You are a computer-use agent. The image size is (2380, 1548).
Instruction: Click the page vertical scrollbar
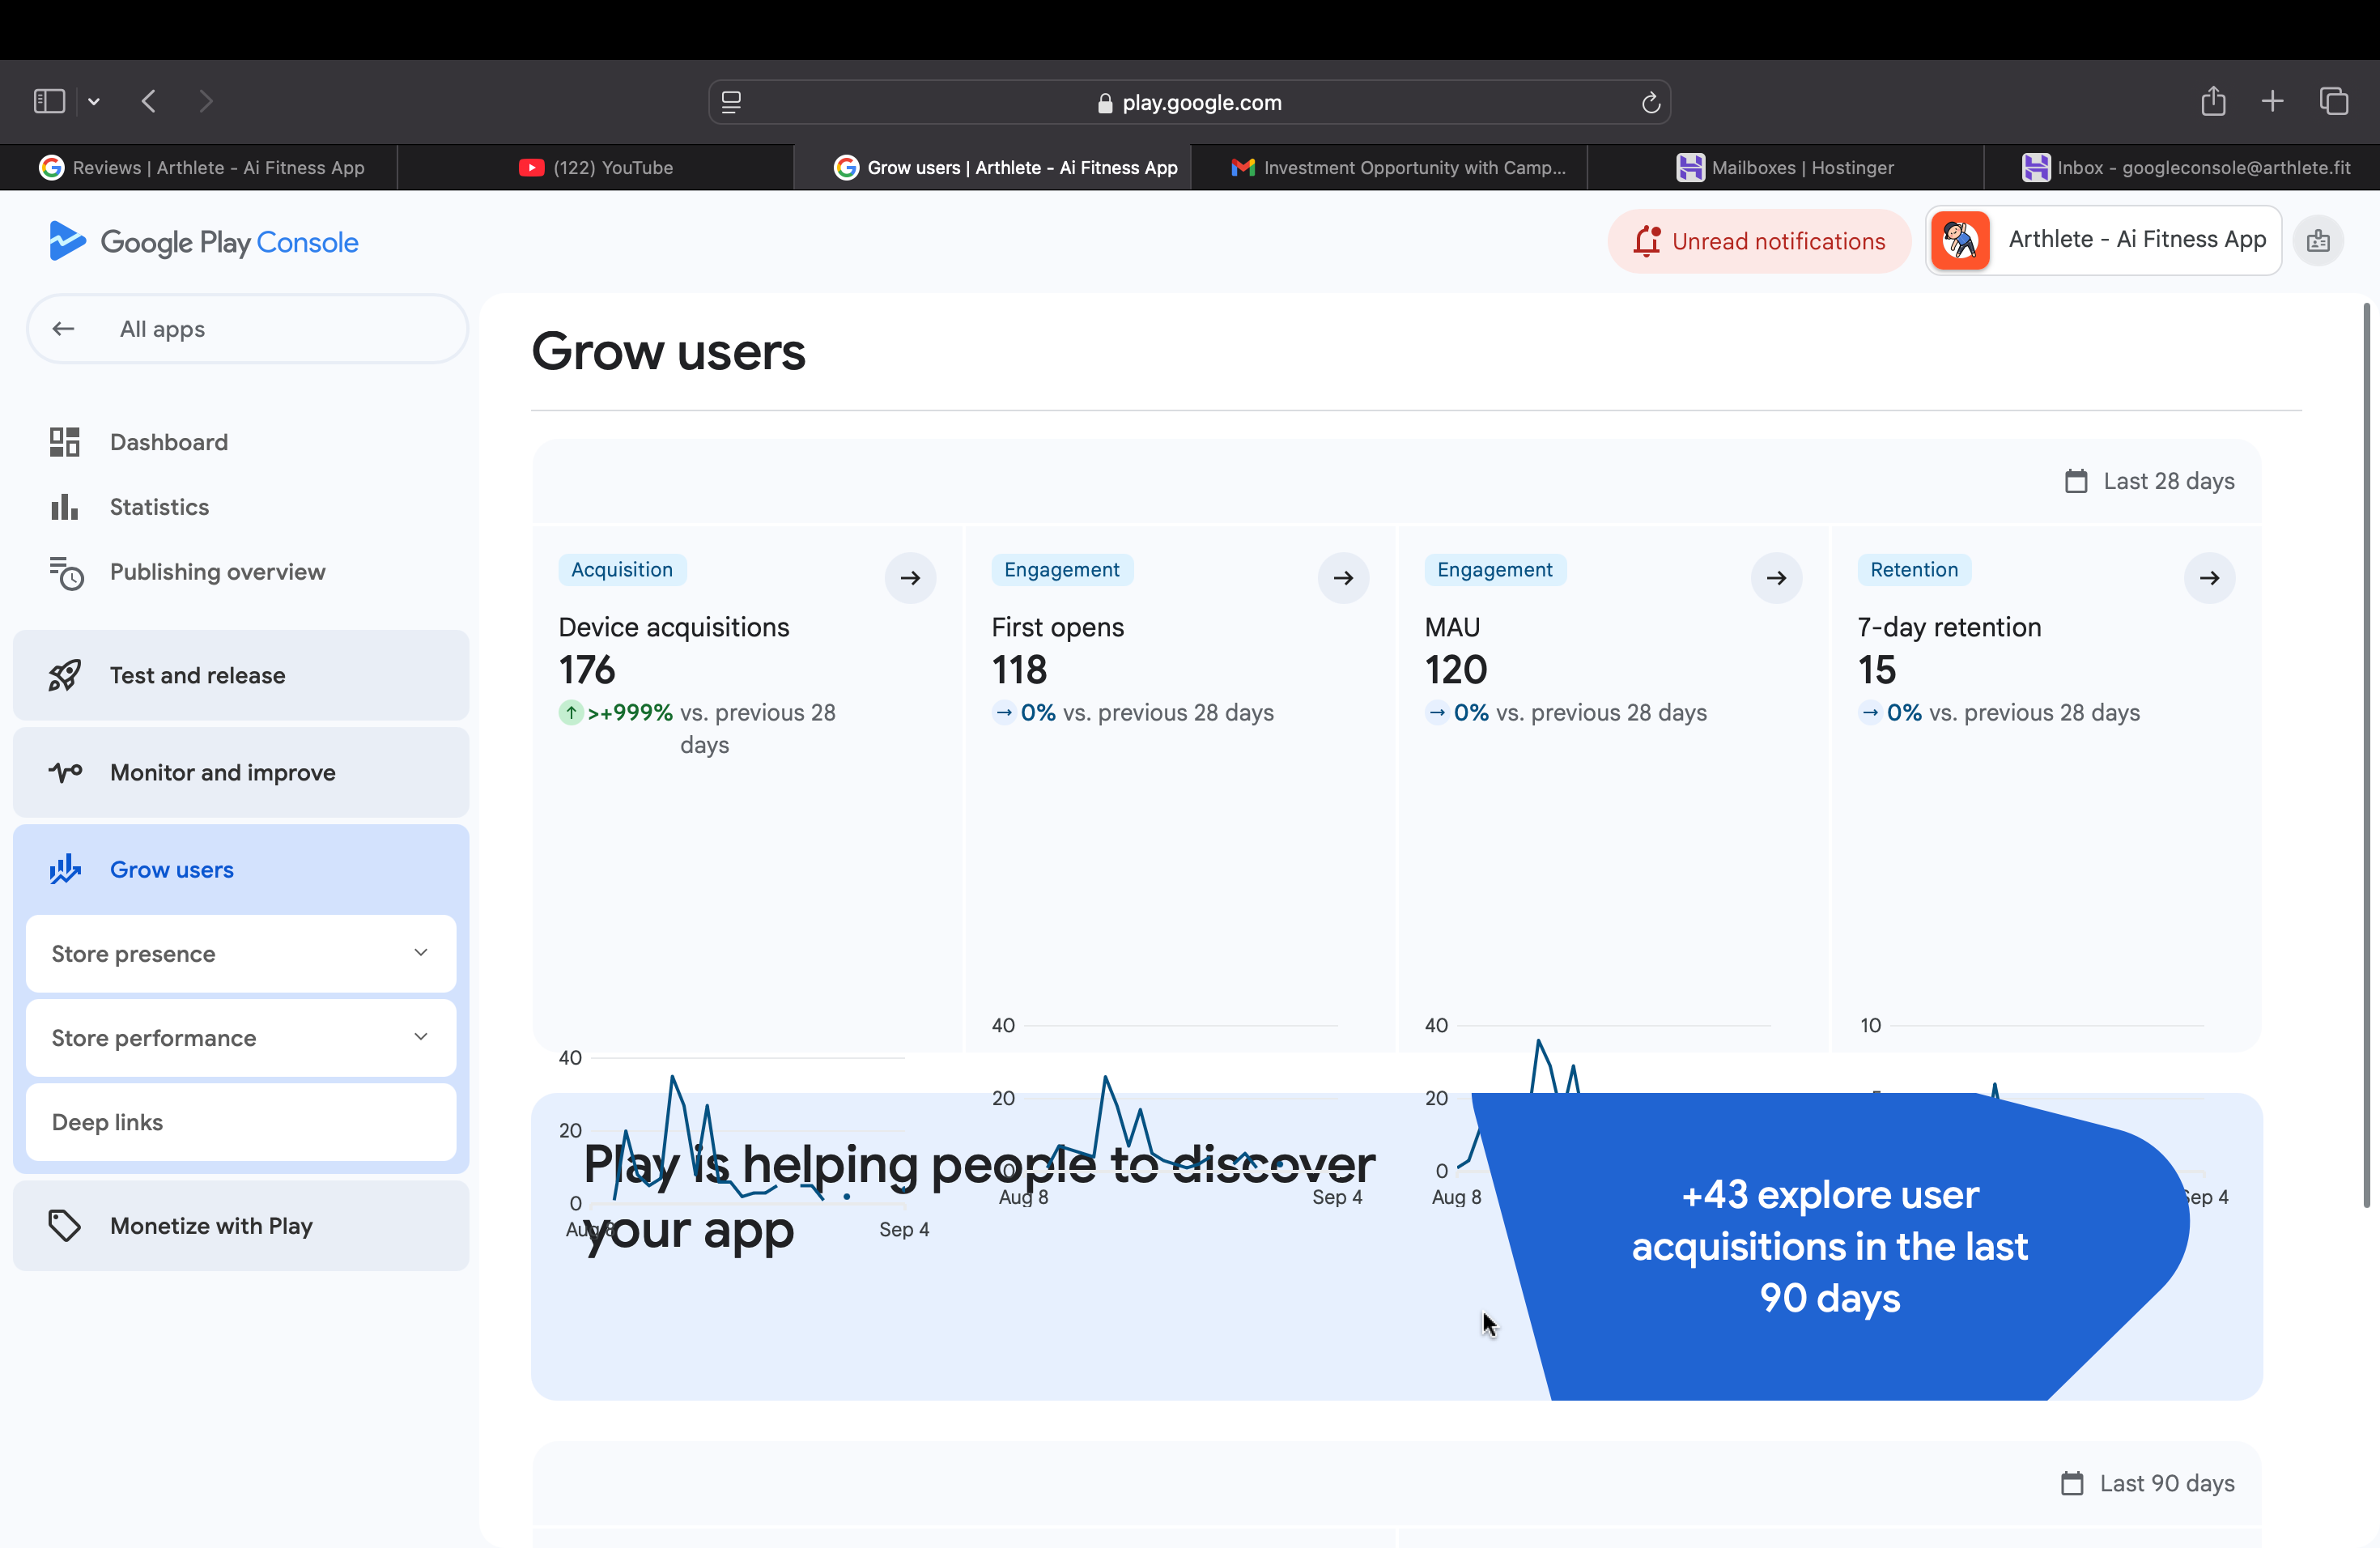point(2366,755)
